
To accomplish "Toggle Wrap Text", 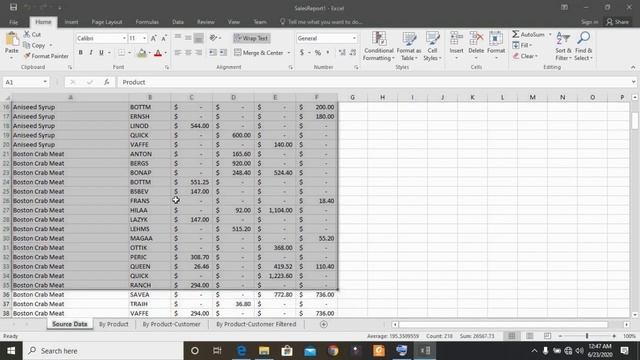I will (251, 38).
